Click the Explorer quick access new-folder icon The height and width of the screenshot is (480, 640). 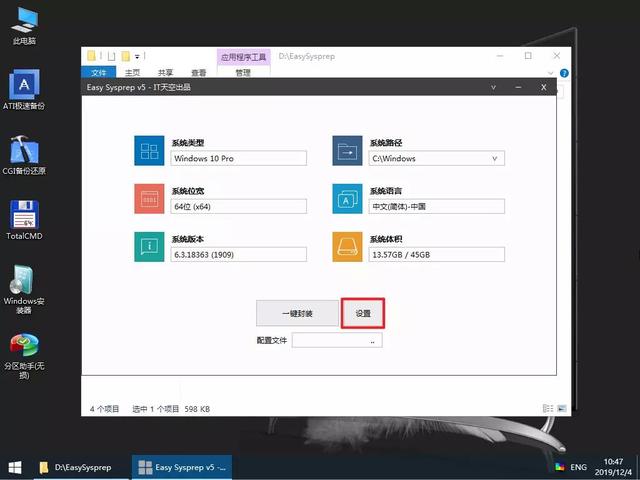[x=126, y=56]
